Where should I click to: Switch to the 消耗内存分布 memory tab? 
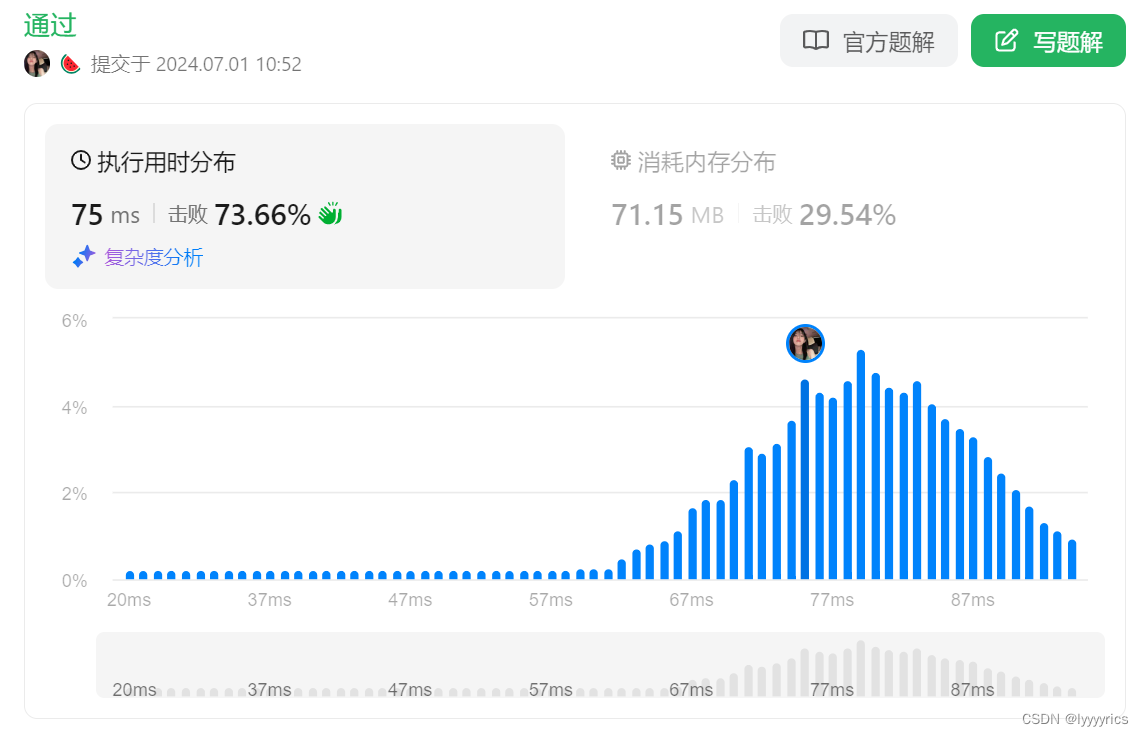(693, 162)
